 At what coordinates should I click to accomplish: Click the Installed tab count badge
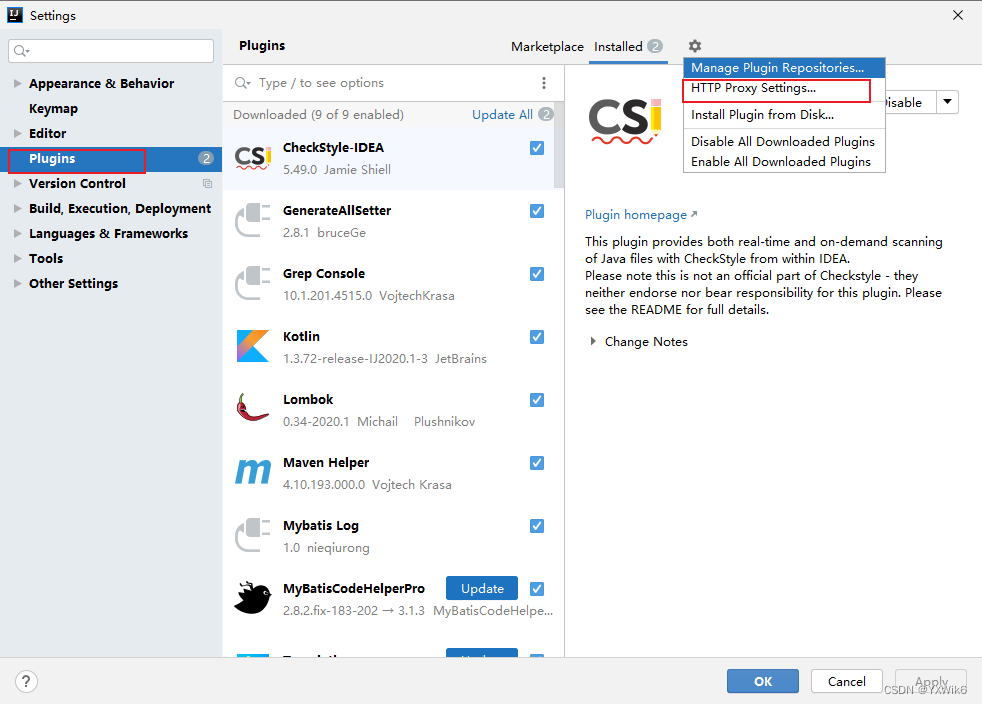(x=654, y=46)
